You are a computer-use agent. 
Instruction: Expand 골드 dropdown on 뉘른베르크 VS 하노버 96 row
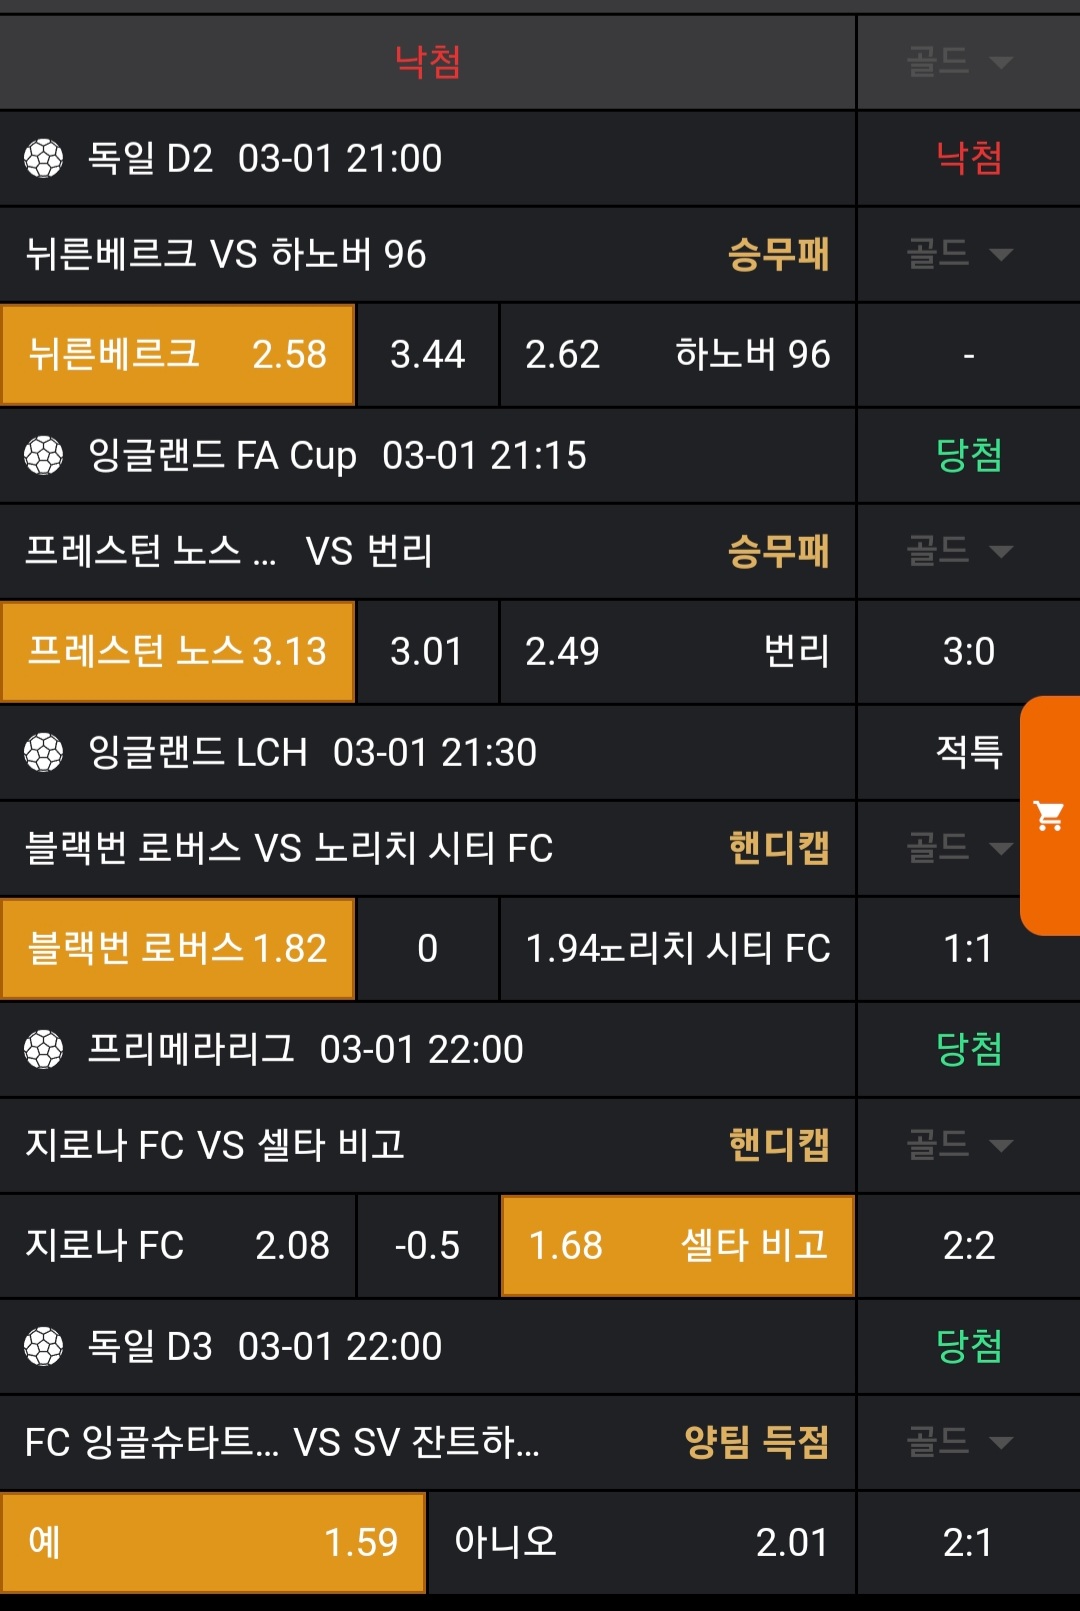click(x=959, y=254)
